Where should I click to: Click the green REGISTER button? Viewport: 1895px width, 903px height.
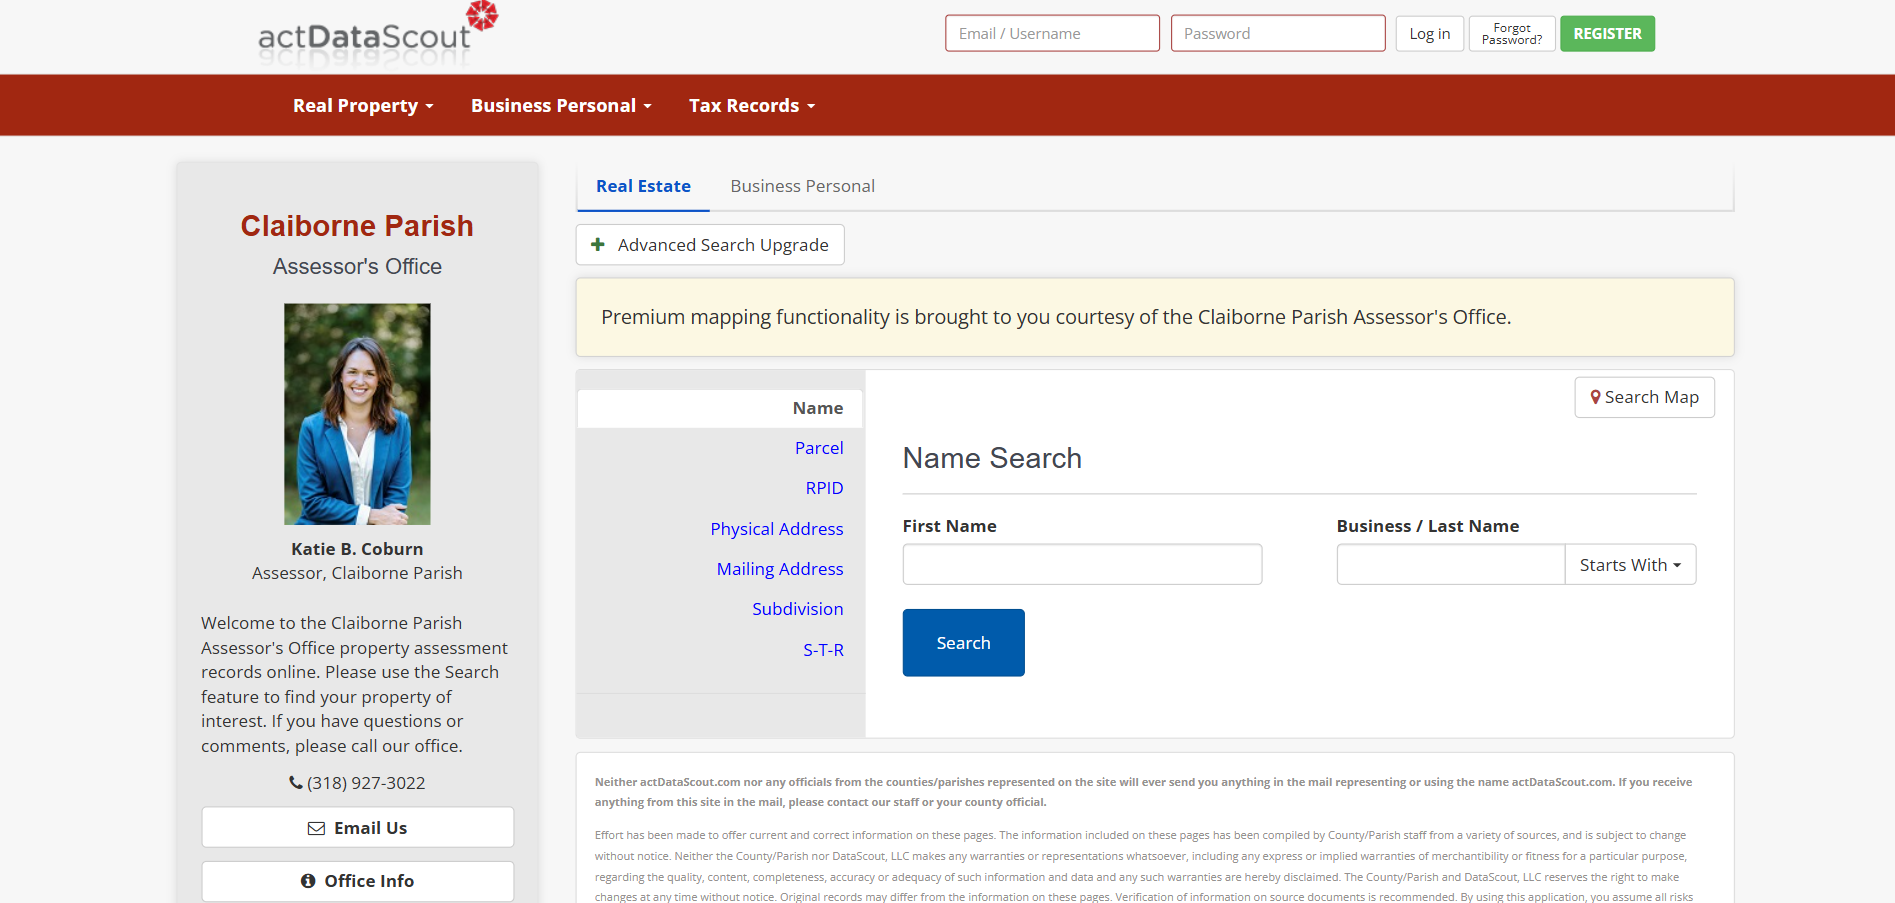[1606, 34]
